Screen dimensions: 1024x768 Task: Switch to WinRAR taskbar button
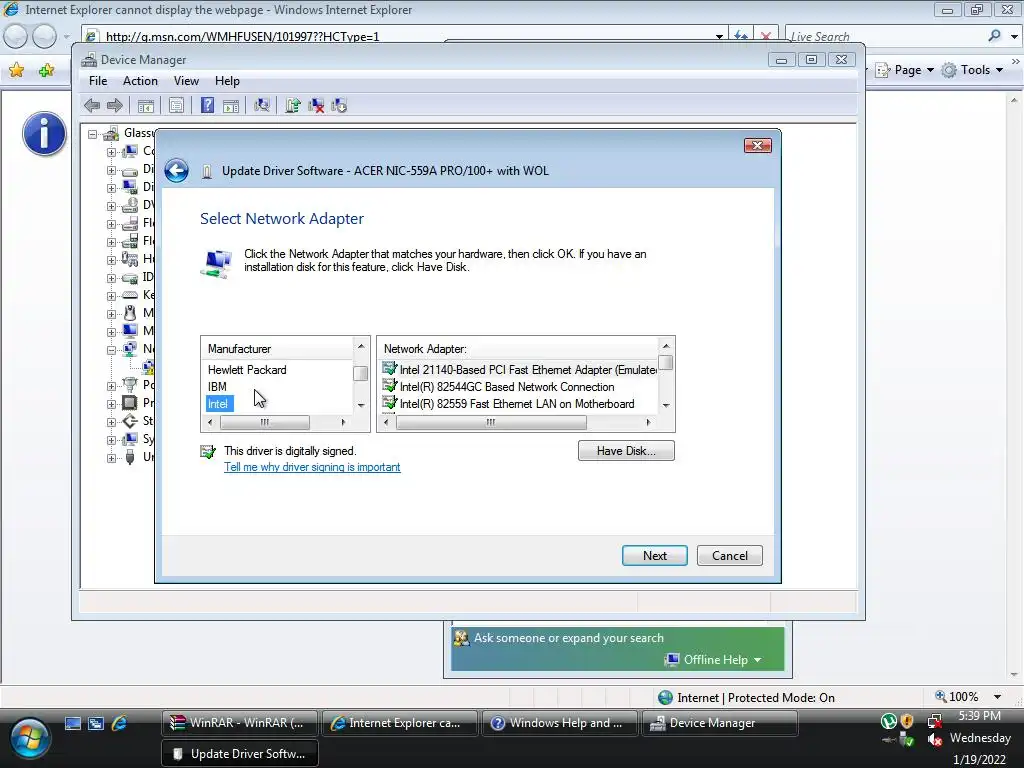point(239,723)
